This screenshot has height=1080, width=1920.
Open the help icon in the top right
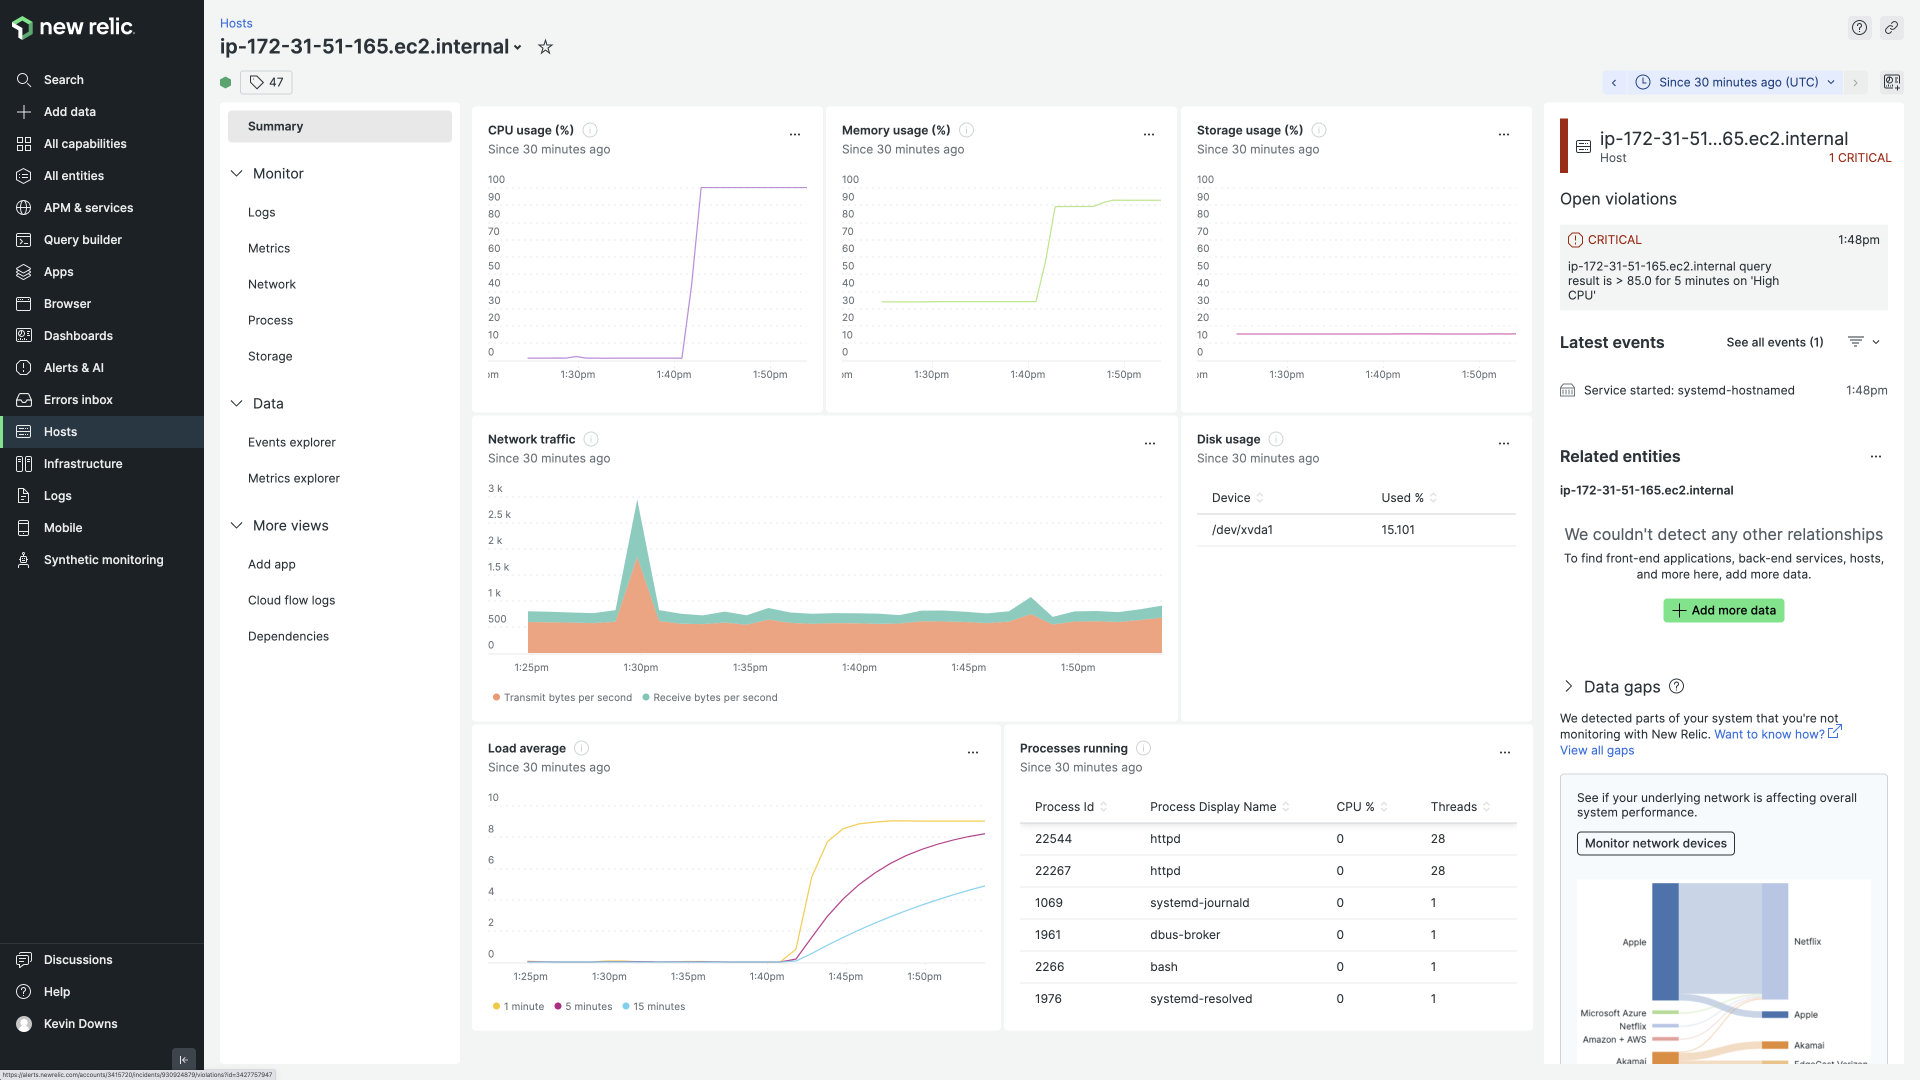click(x=1860, y=27)
